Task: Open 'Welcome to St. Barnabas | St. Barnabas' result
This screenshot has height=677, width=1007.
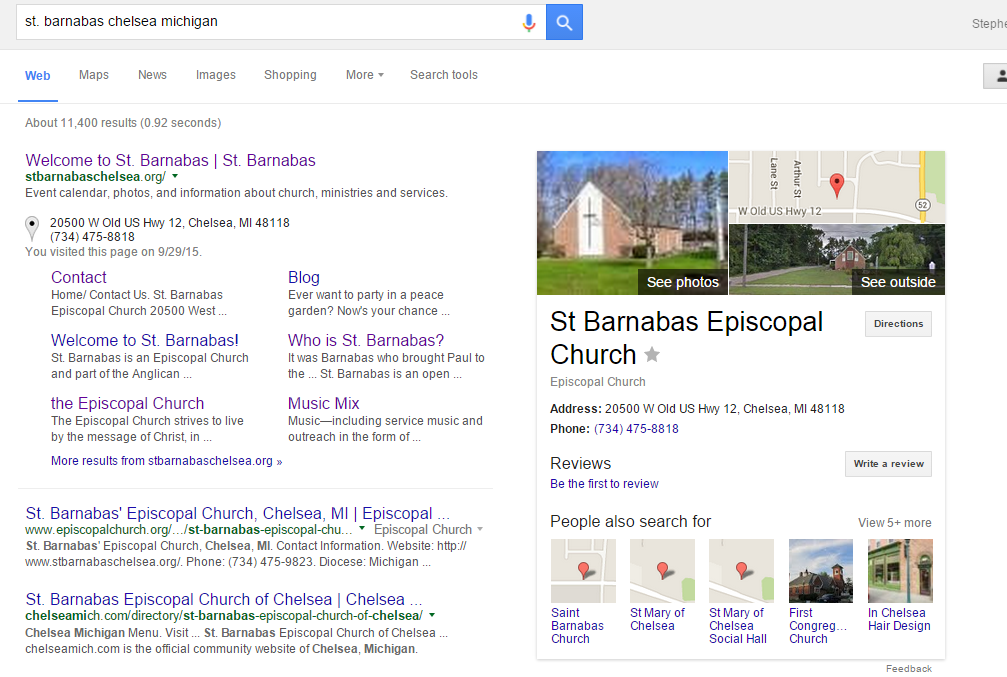Action: 170,160
